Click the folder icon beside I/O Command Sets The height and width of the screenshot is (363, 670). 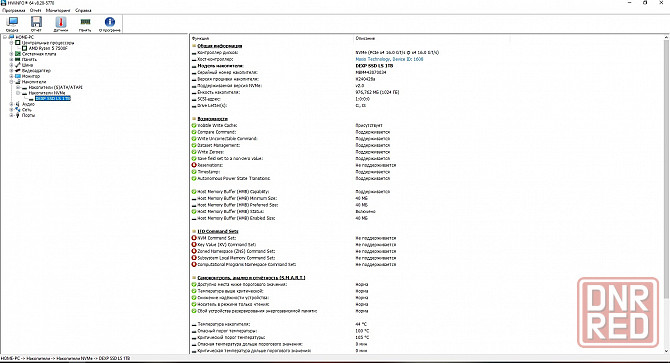pos(194,231)
